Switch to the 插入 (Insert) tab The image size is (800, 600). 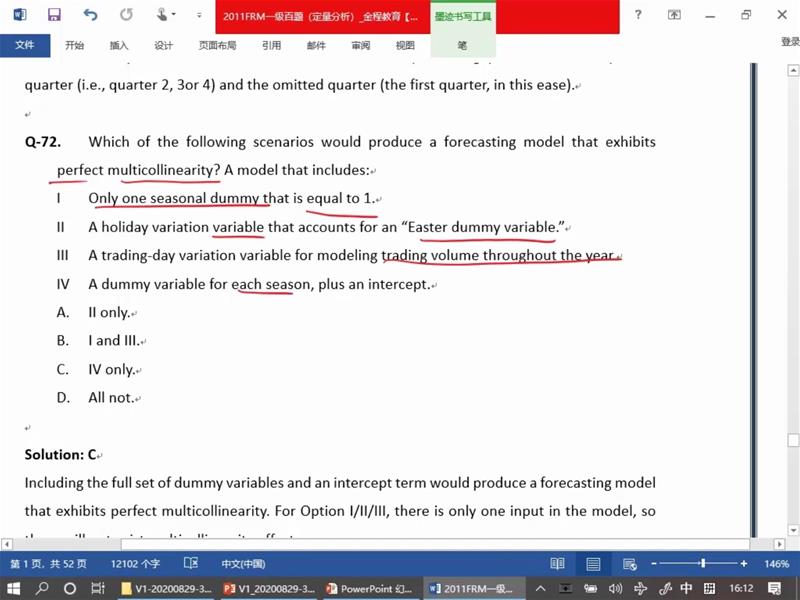pyautogui.click(x=119, y=45)
